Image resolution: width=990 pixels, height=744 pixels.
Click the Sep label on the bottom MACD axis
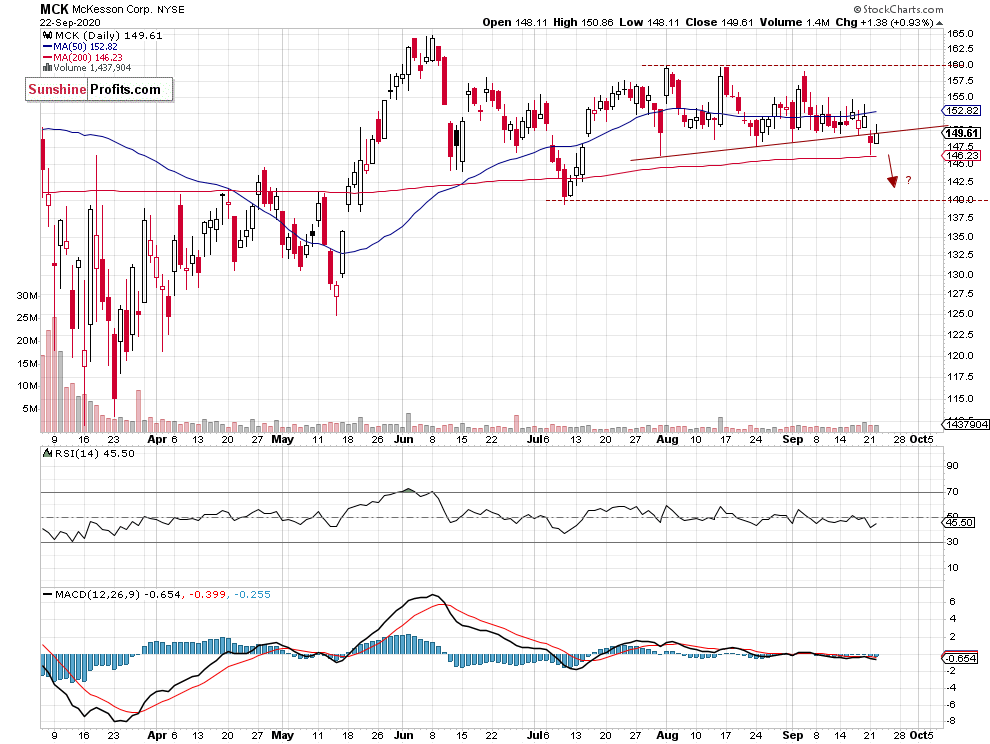point(793,735)
